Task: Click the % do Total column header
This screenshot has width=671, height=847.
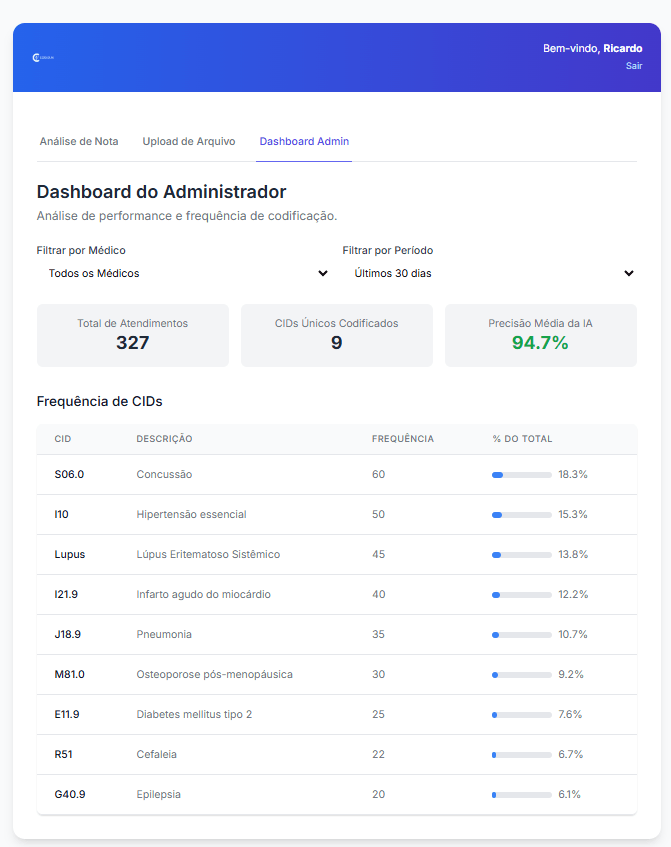Action: click(x=522, y=439)
